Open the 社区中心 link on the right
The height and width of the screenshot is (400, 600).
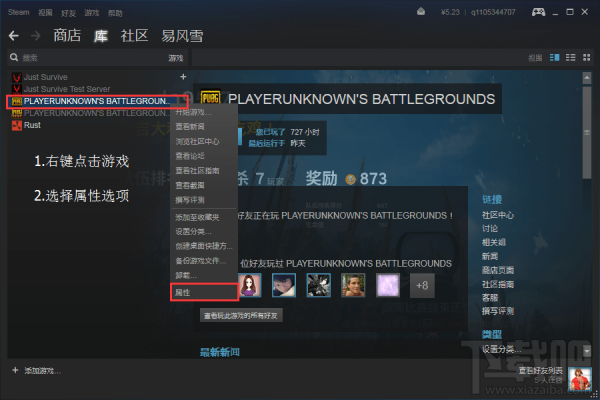[498, 215]
